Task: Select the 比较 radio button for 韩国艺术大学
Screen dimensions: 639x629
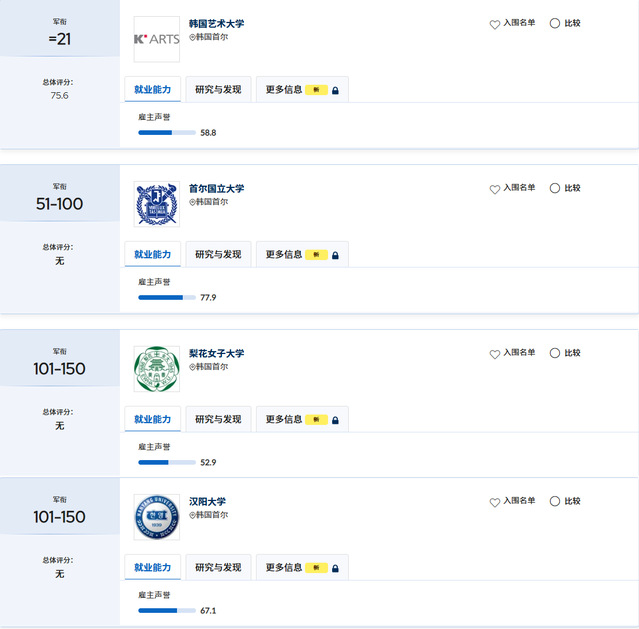Action: 555,24
